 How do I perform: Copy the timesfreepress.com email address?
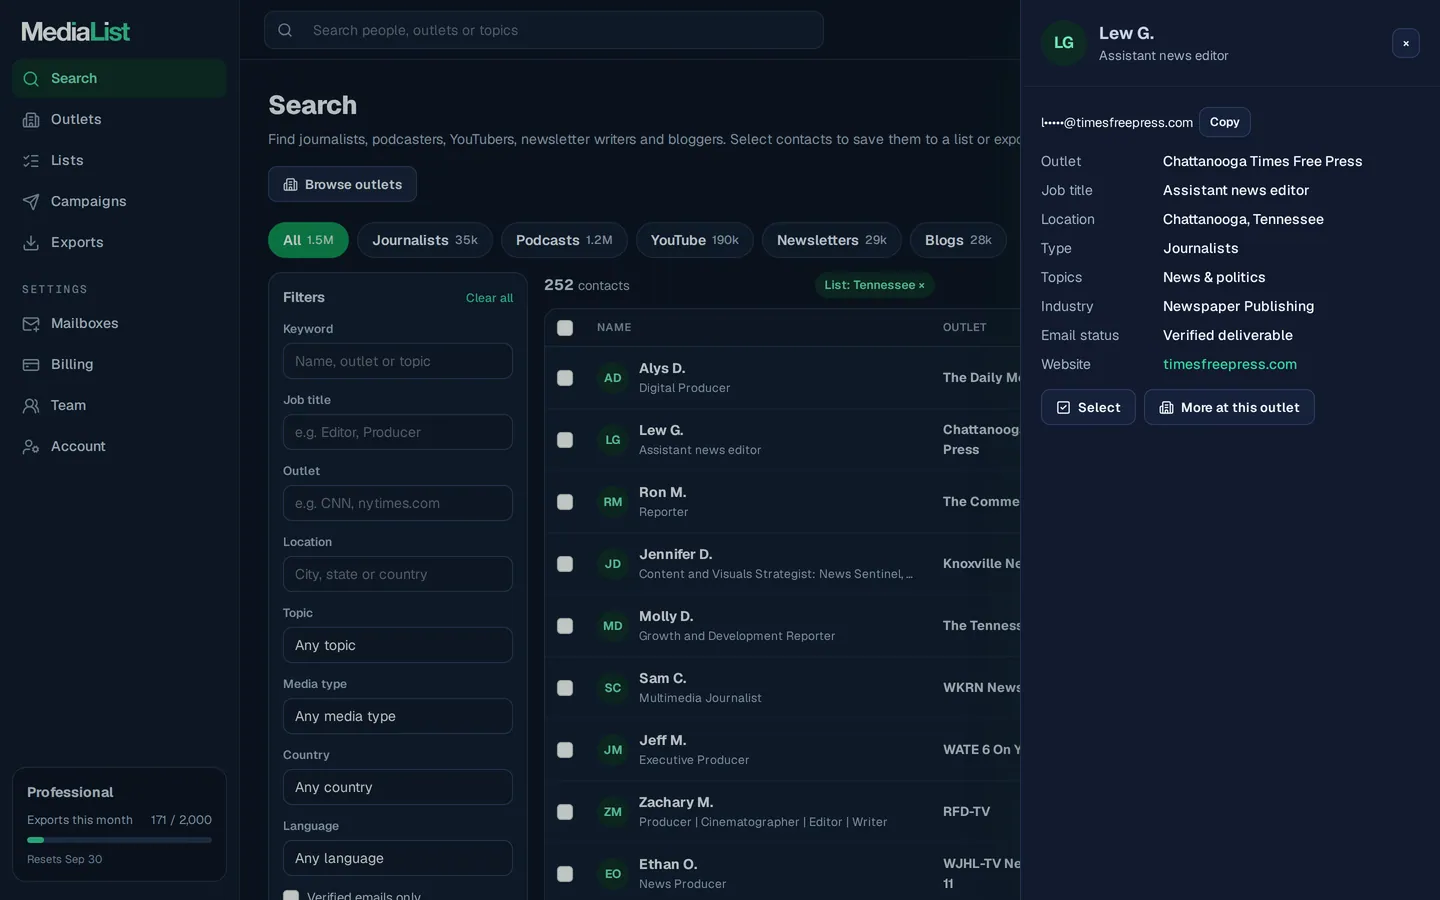tap(1224, 122)
